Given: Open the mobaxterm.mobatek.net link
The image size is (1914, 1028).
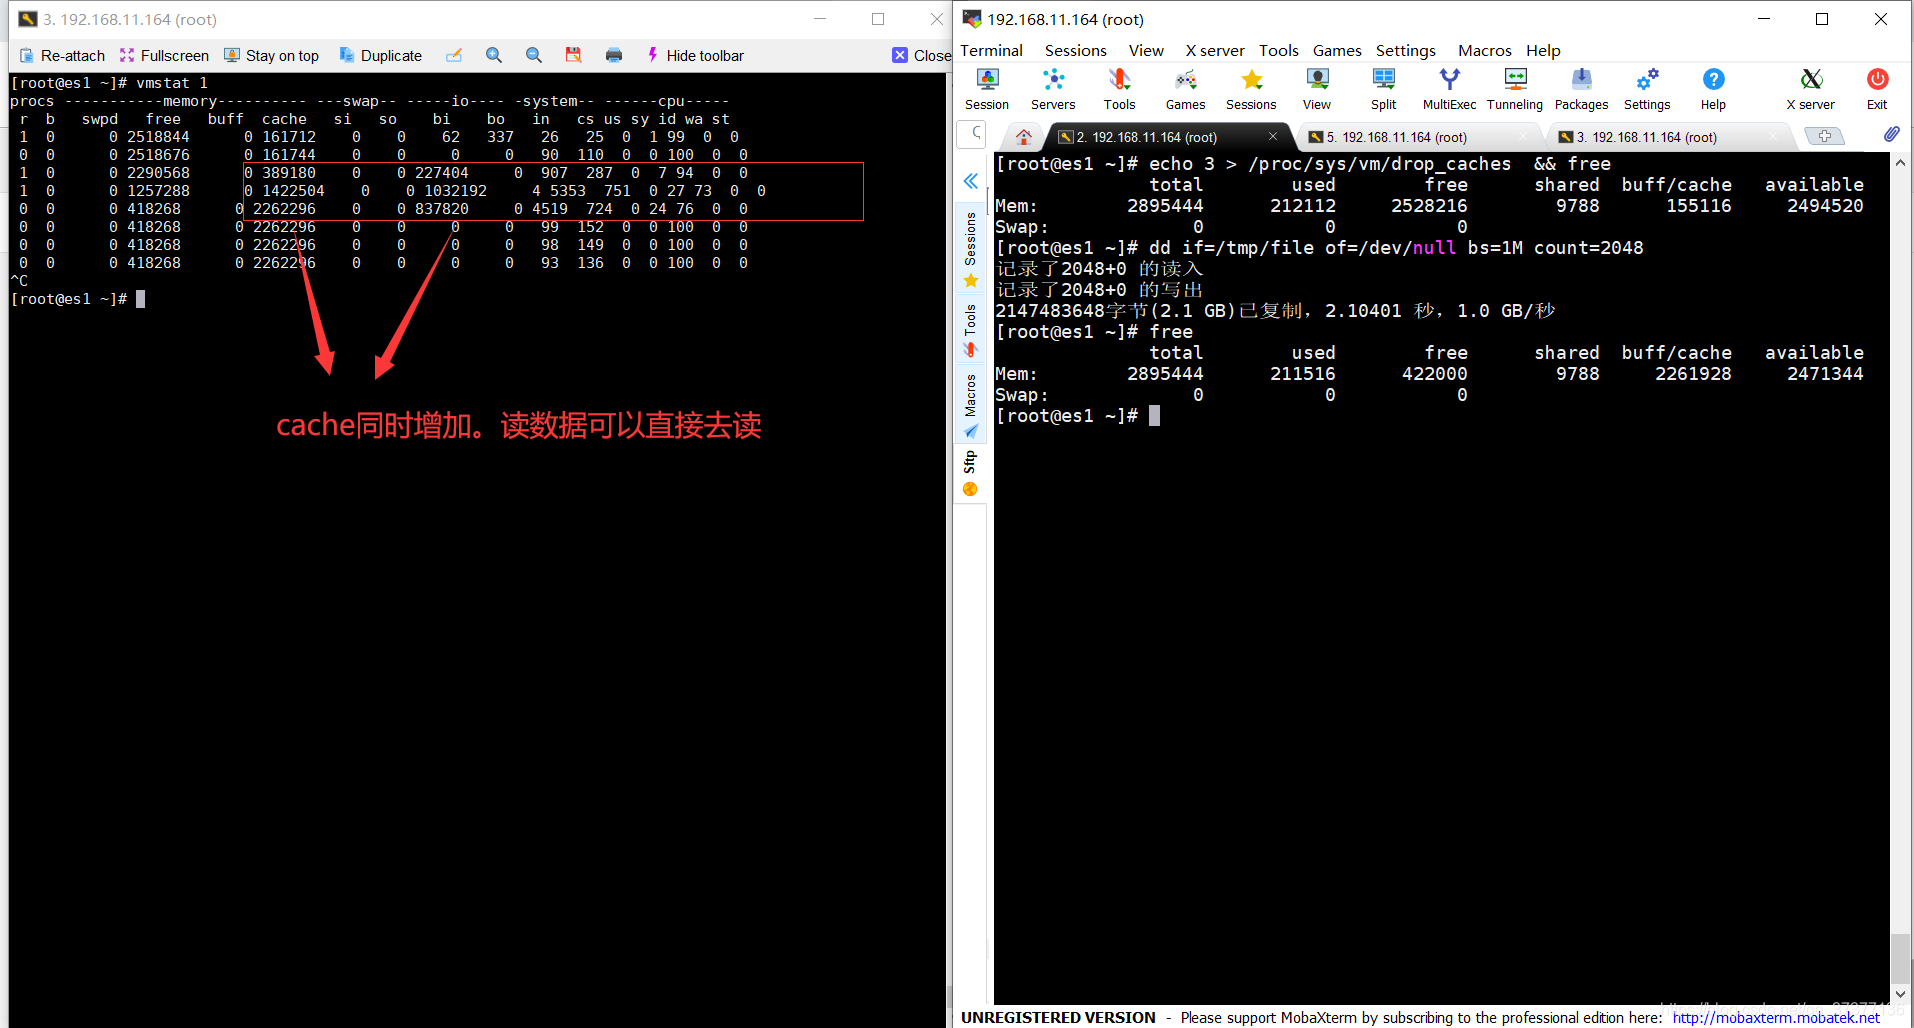Looking at the screenshot, I should 1776,1018.
